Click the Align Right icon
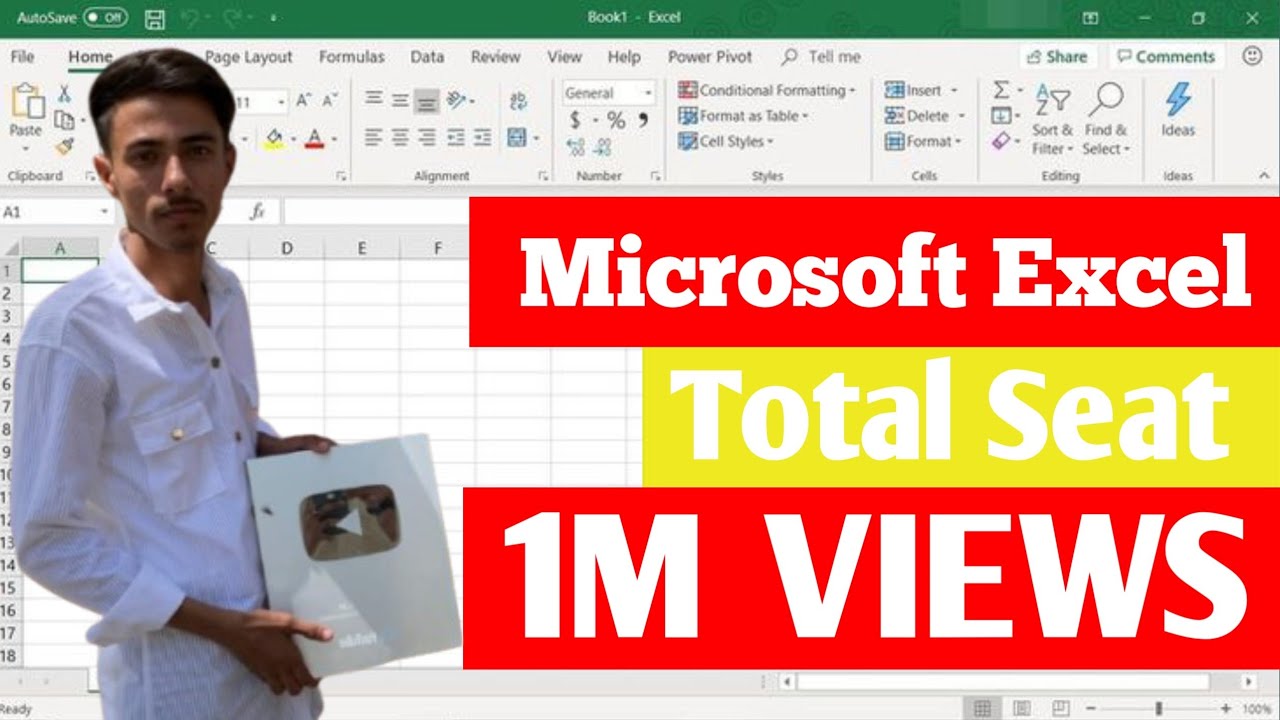This screenshot has height=720, width=1280. pos(427,138)
